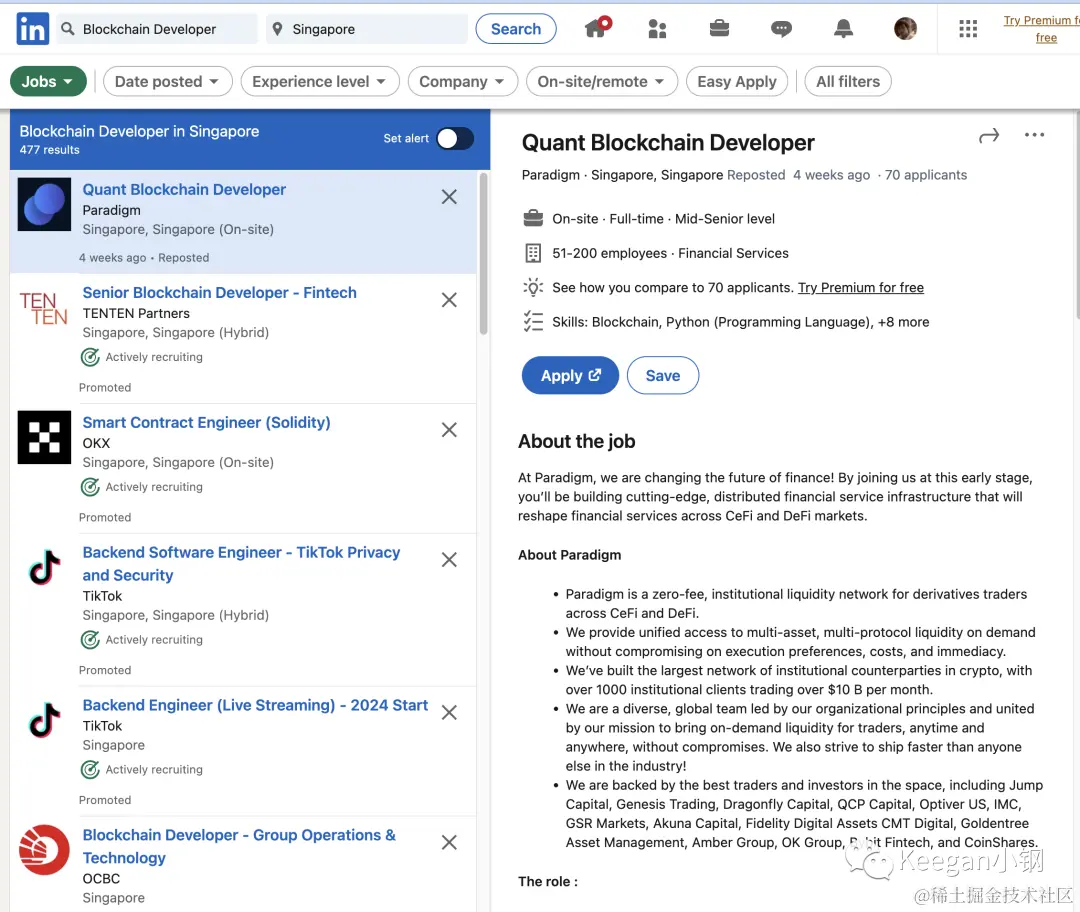1080x912 pixels.
Task: Open Try Premium for free applicant link
Action: pos(861,287)
